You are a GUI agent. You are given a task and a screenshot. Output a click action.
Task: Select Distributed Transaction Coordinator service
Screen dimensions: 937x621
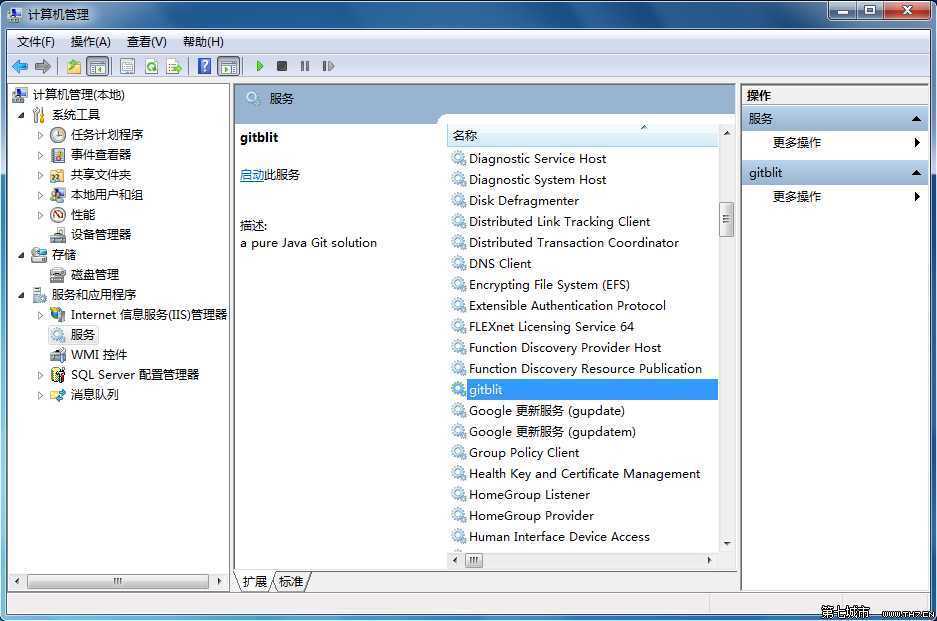click(574, 242)
